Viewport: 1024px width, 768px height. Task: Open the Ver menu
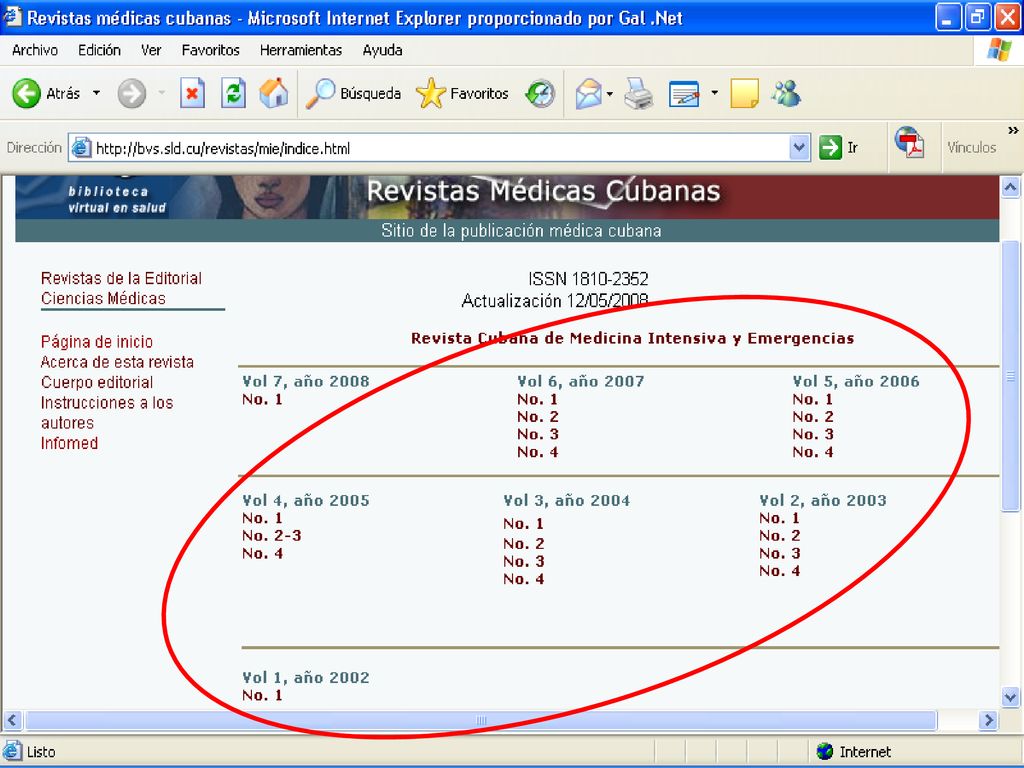(151, 50)
